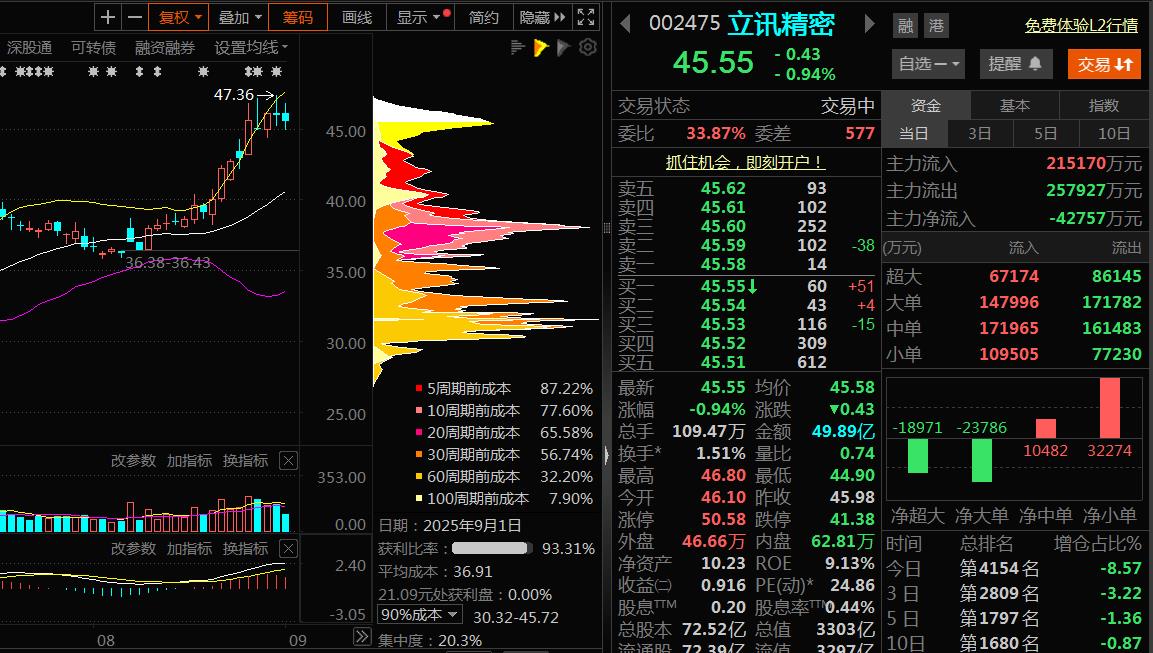The height and width of the screenshot is (653, 1153).
Task: Click 加指标 on the volume indicator
Action: (x=189, y=460)
